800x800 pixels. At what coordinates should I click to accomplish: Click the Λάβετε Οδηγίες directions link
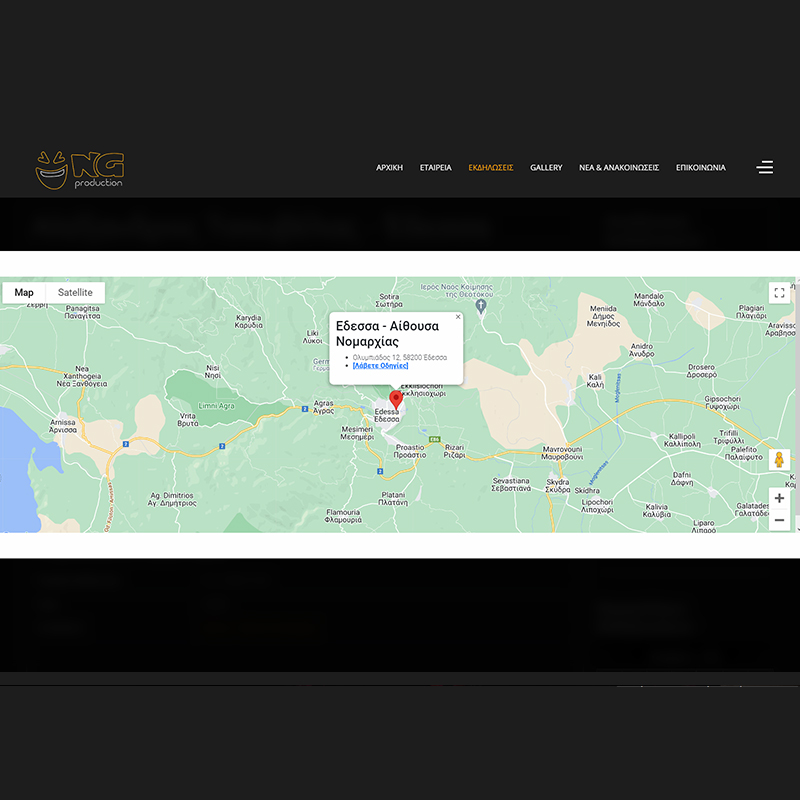click(380, 366)
